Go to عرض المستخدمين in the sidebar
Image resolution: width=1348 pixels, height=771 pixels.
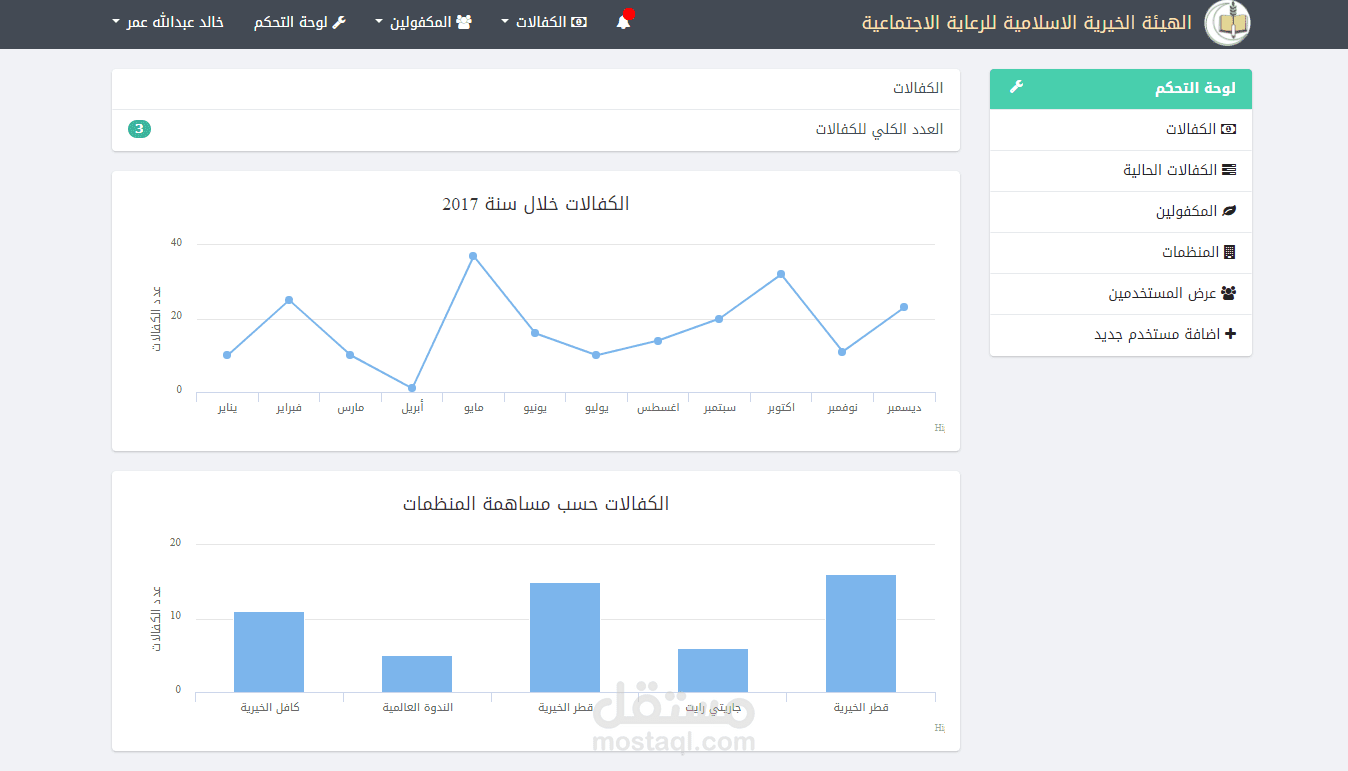click(1120, 293)
